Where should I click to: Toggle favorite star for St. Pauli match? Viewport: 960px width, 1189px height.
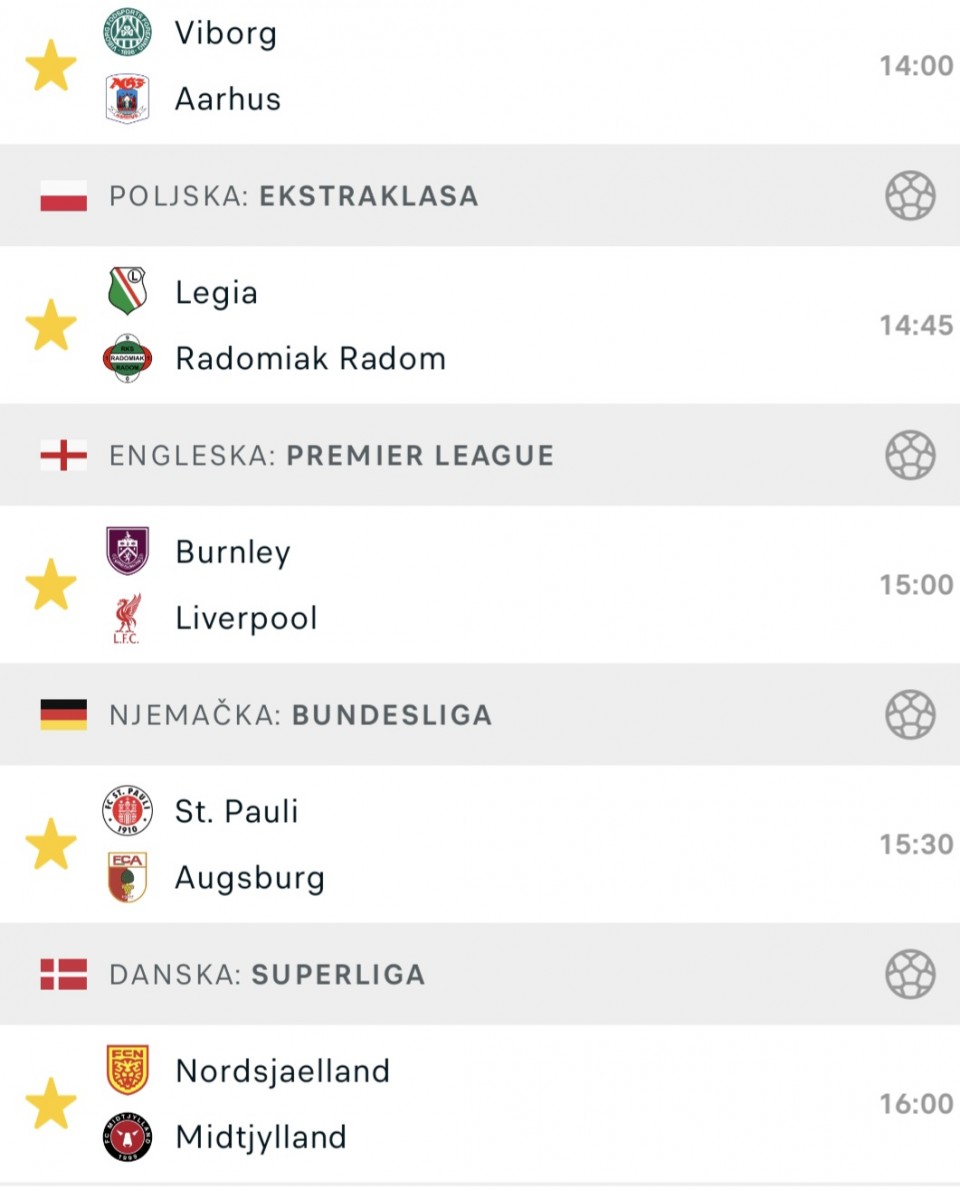point(51,843)
